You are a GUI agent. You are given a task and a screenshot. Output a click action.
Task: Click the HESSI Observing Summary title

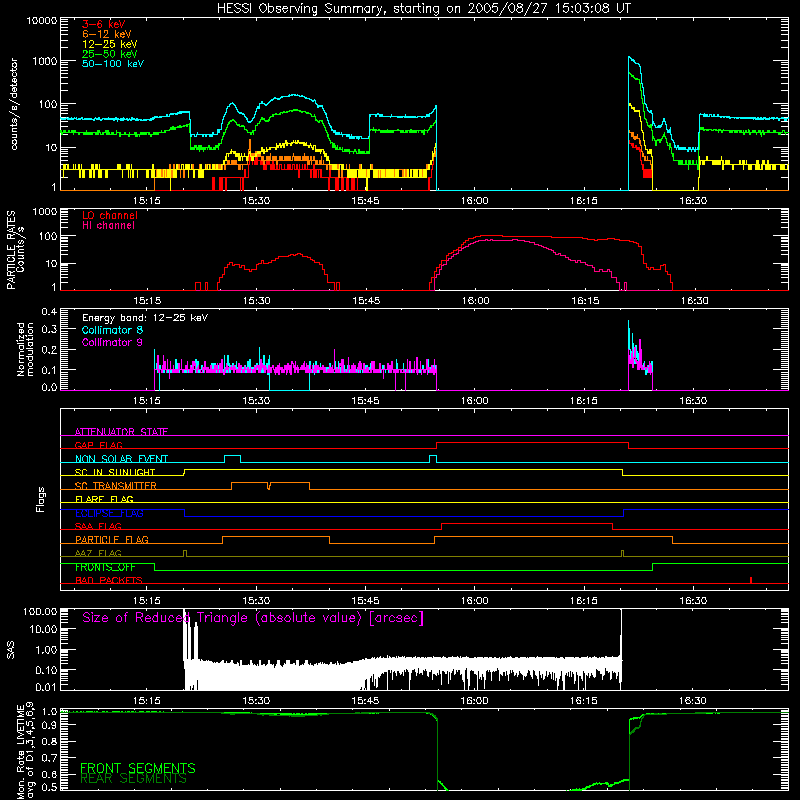pyautogui.click(x=423, y=9)
